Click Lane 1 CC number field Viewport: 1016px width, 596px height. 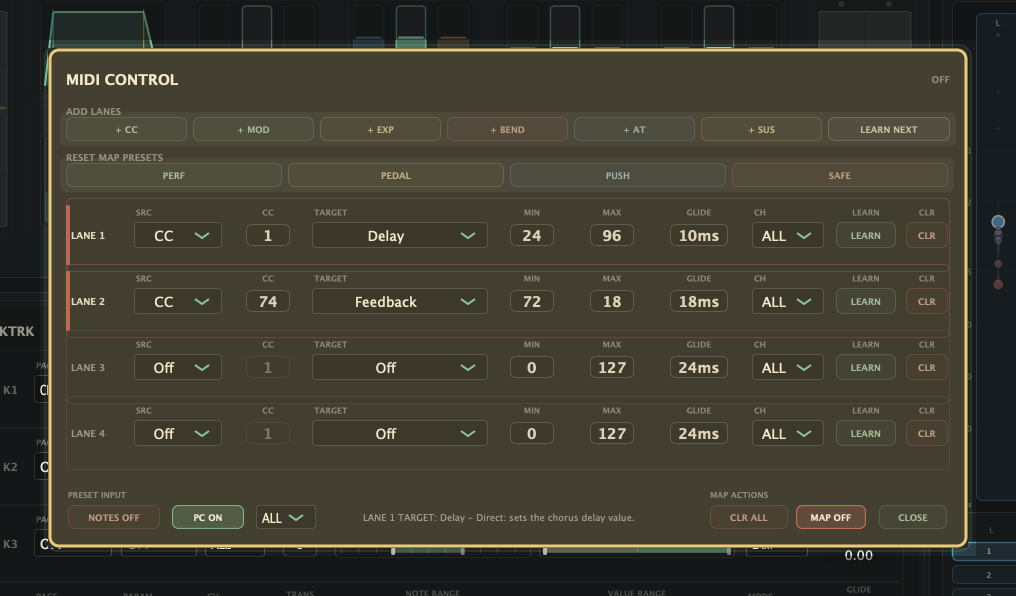(x=268, y=235)
